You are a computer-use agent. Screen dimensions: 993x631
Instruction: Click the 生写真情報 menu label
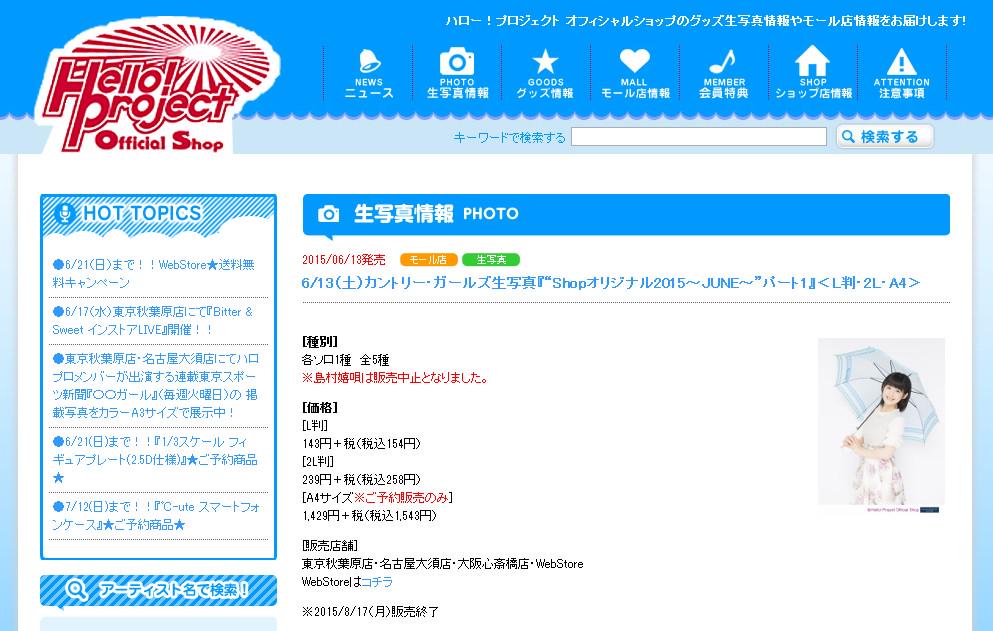pos(457,93)
